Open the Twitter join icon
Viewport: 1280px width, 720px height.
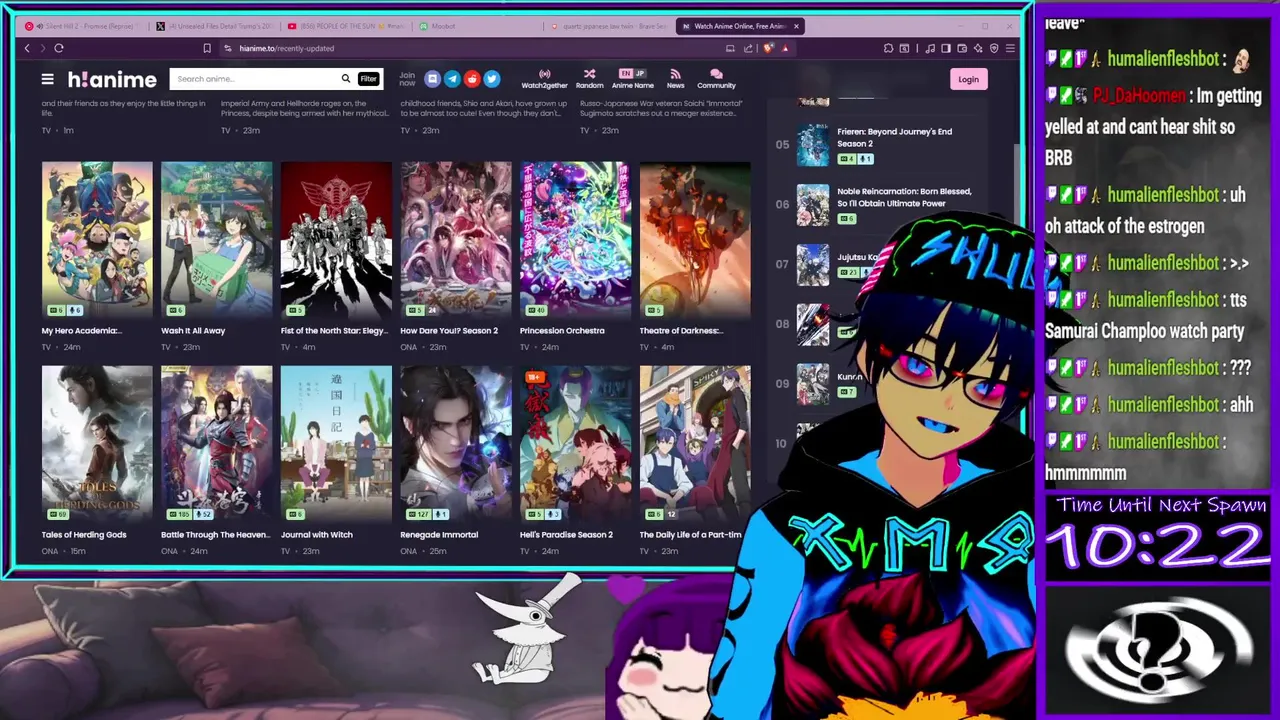click(491, 79)
